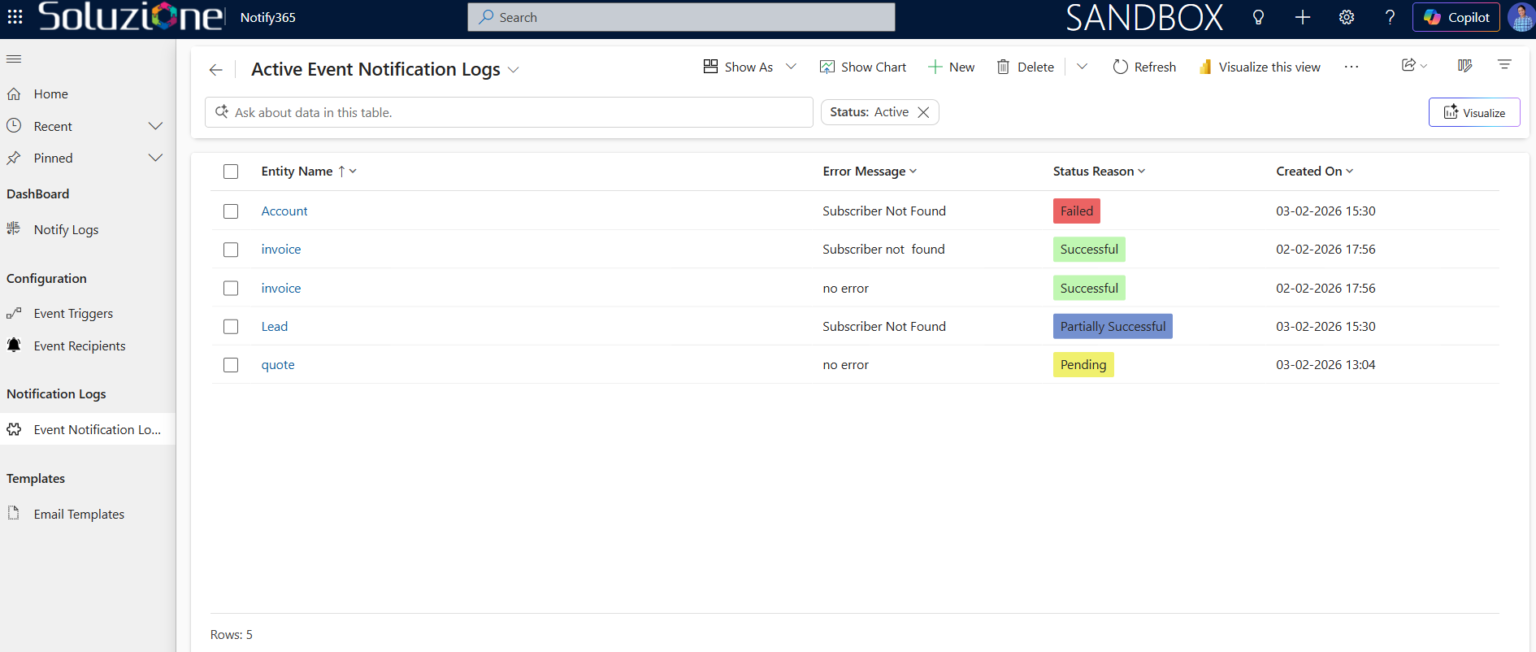Screen dimensions: 1536x652
Task: Tick the checkbox for Partially Successful row
Action: pos(231,326)
